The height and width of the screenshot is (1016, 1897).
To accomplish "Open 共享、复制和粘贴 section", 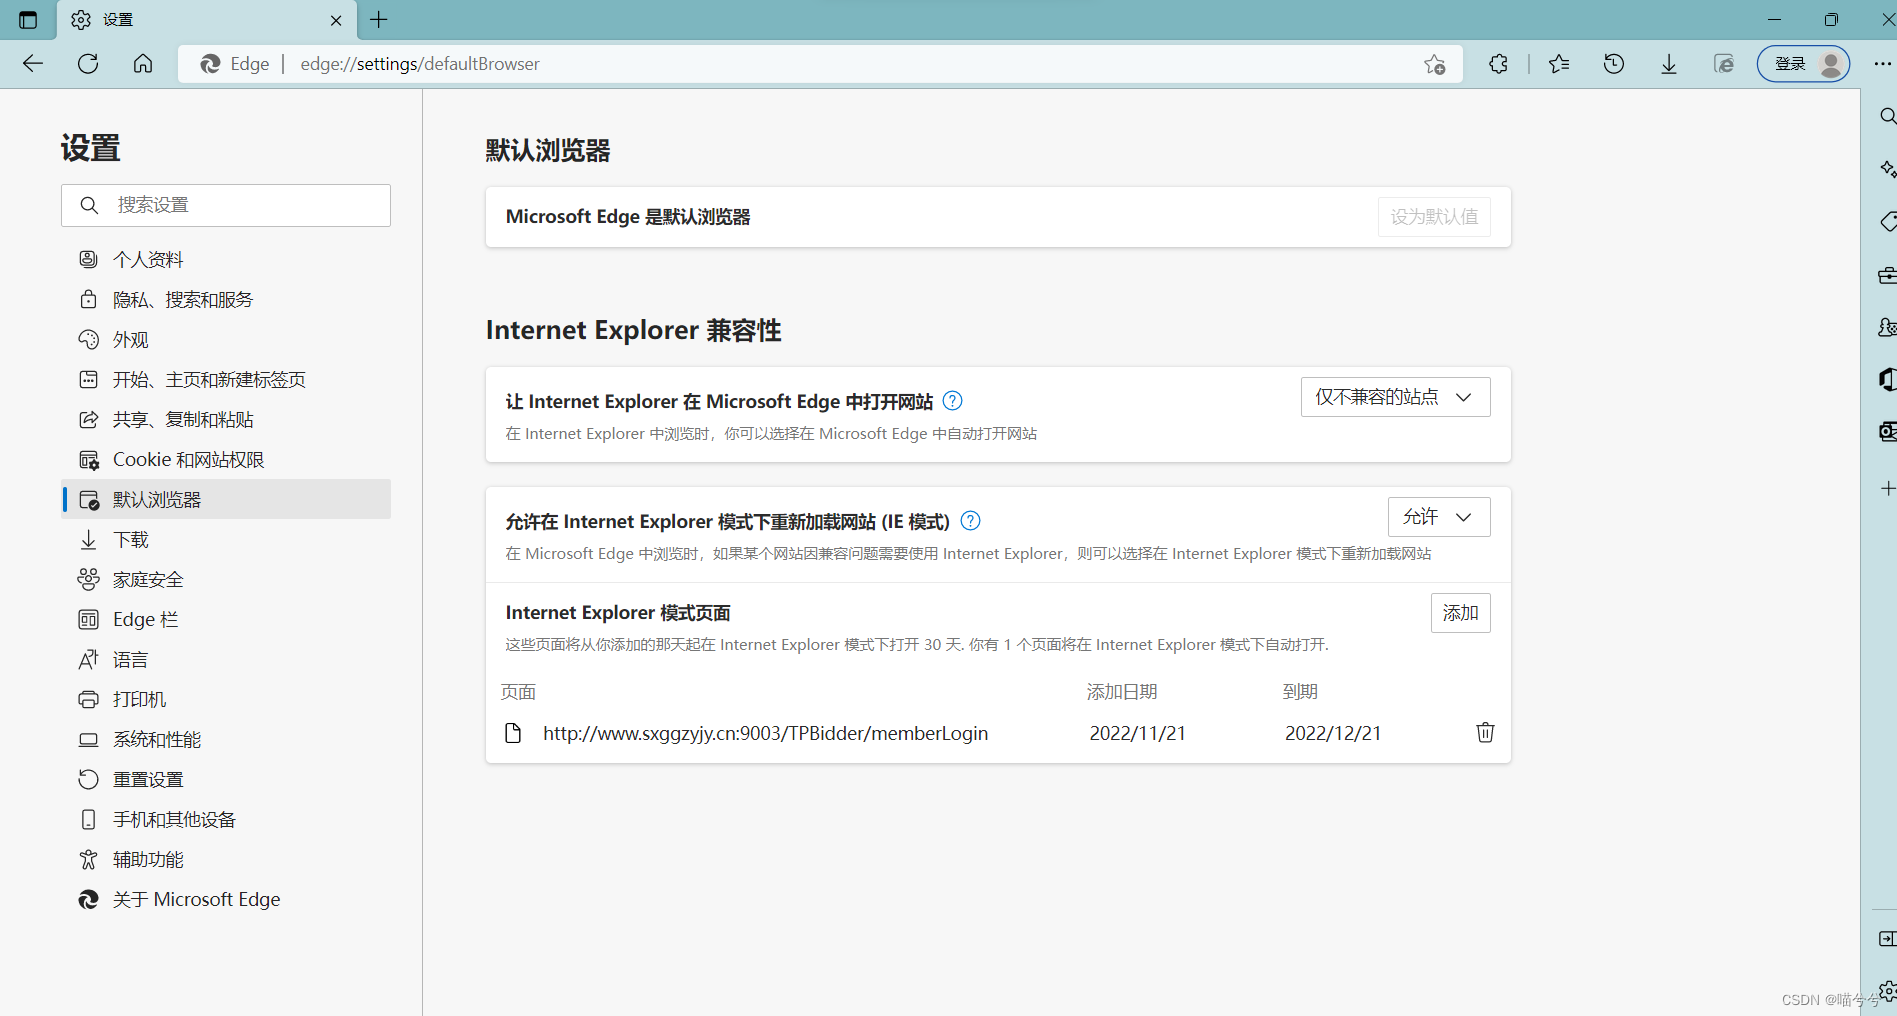I will point(226,420).
